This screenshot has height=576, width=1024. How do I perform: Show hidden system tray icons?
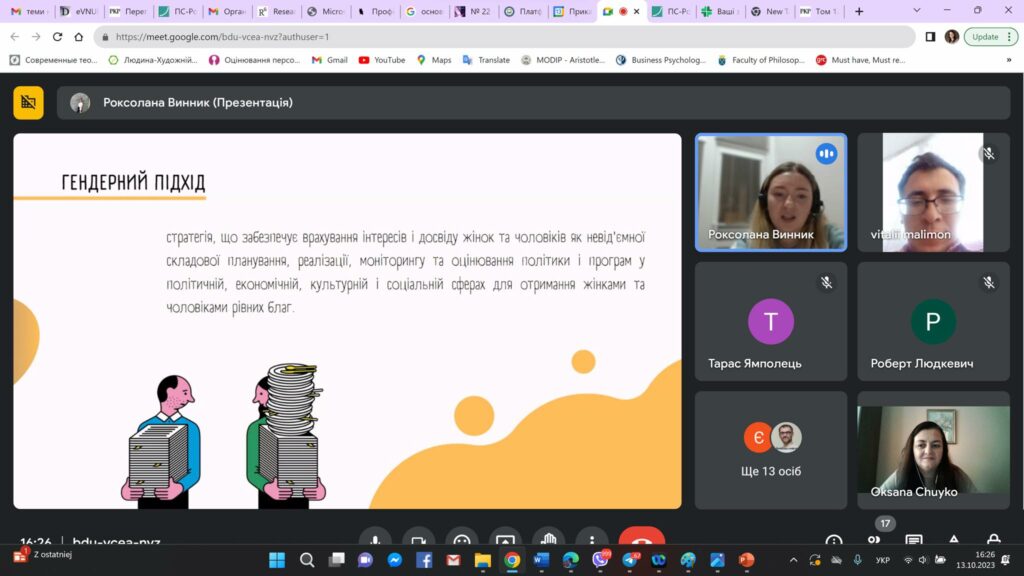794,560
